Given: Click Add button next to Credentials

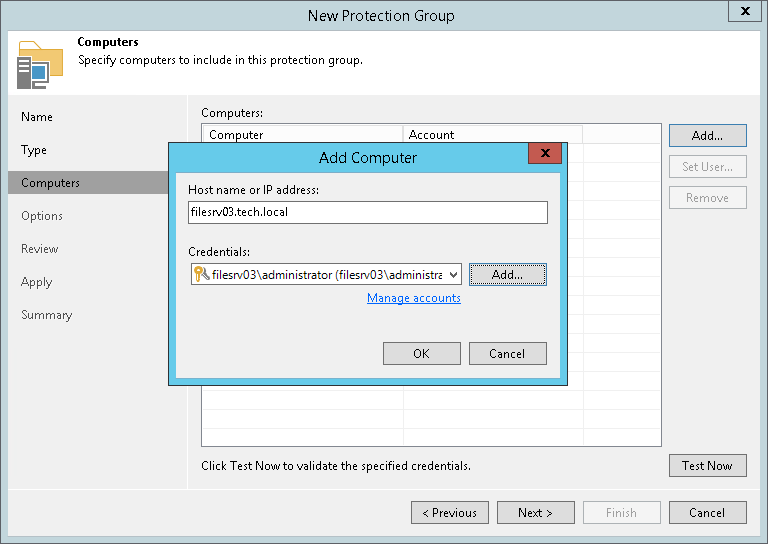Looking at the screenshot, I should [x=507, y=274].
